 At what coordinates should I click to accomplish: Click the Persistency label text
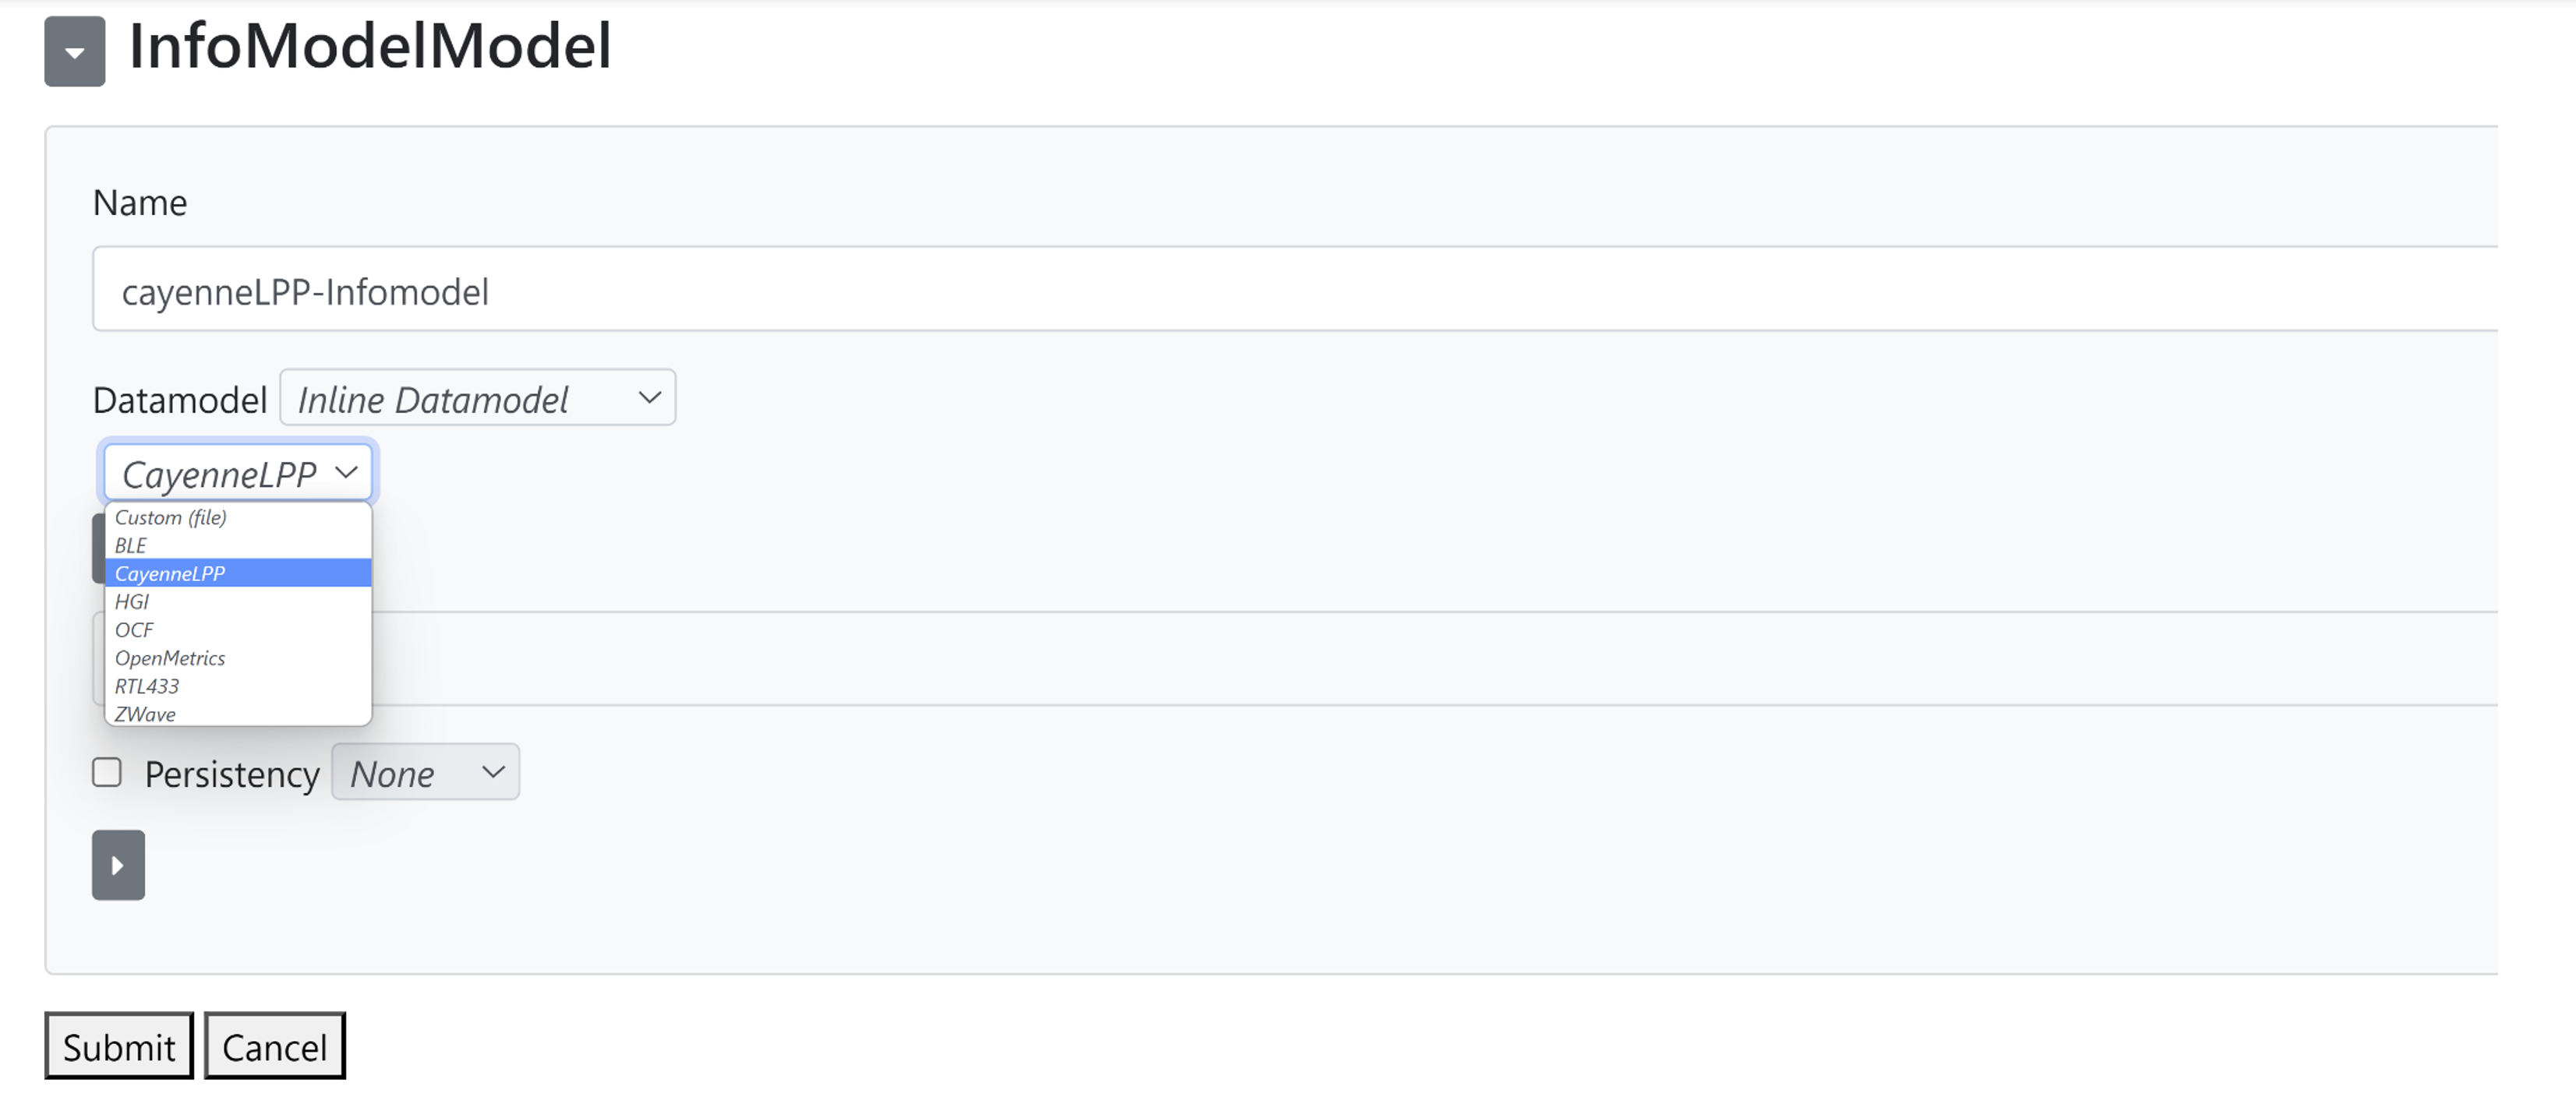232,774
